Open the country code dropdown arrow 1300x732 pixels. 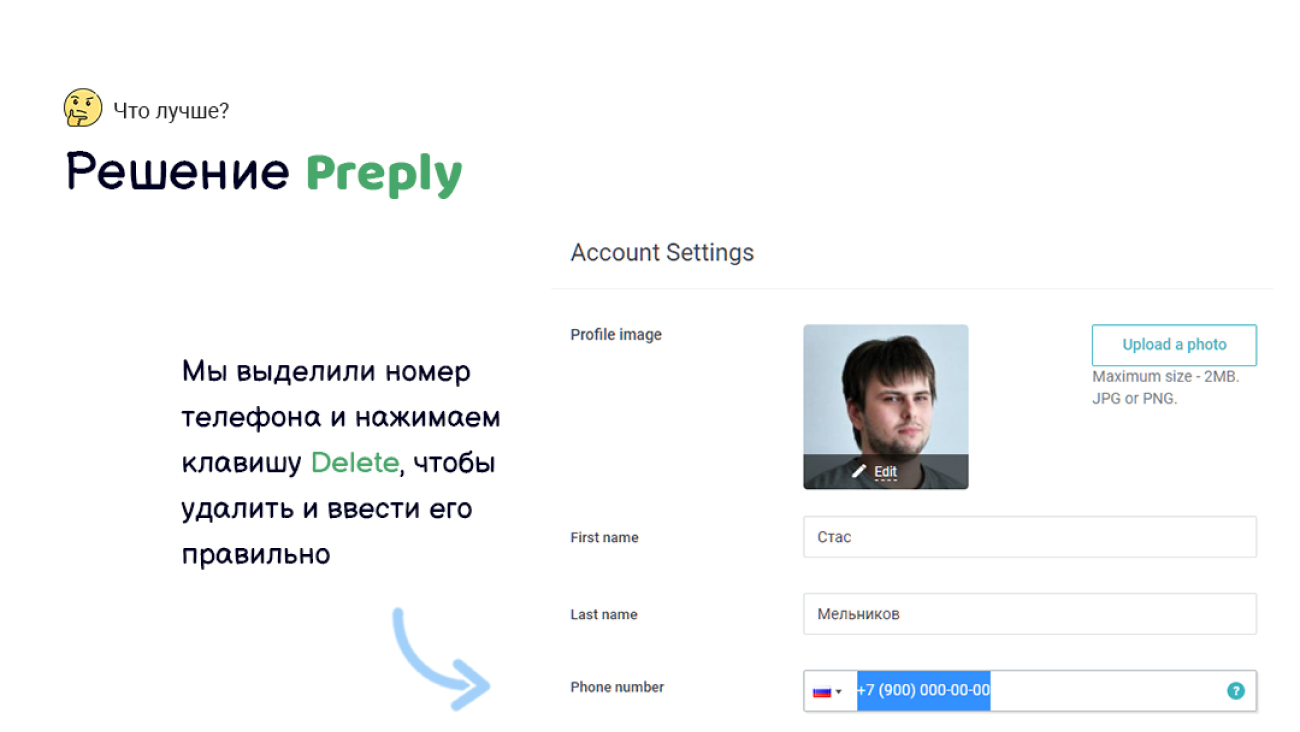click(839, 692)
